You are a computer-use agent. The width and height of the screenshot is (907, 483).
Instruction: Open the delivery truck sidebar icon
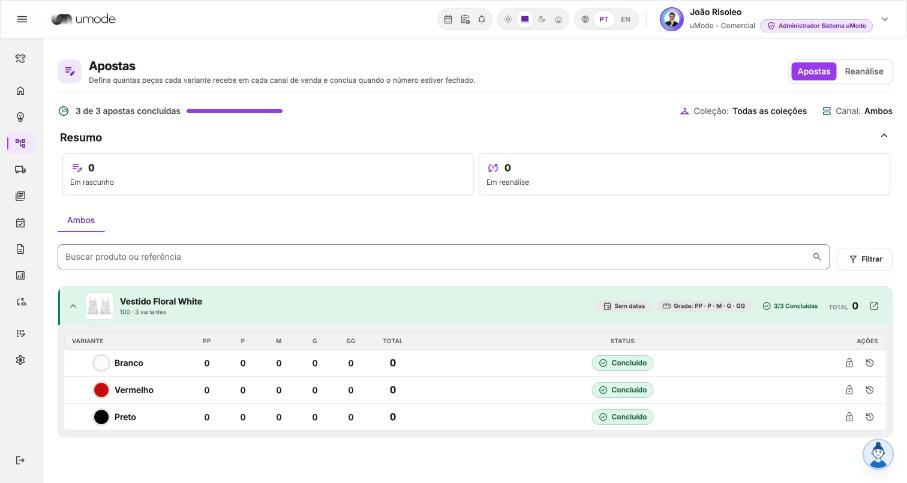click(x=20, y=169)
